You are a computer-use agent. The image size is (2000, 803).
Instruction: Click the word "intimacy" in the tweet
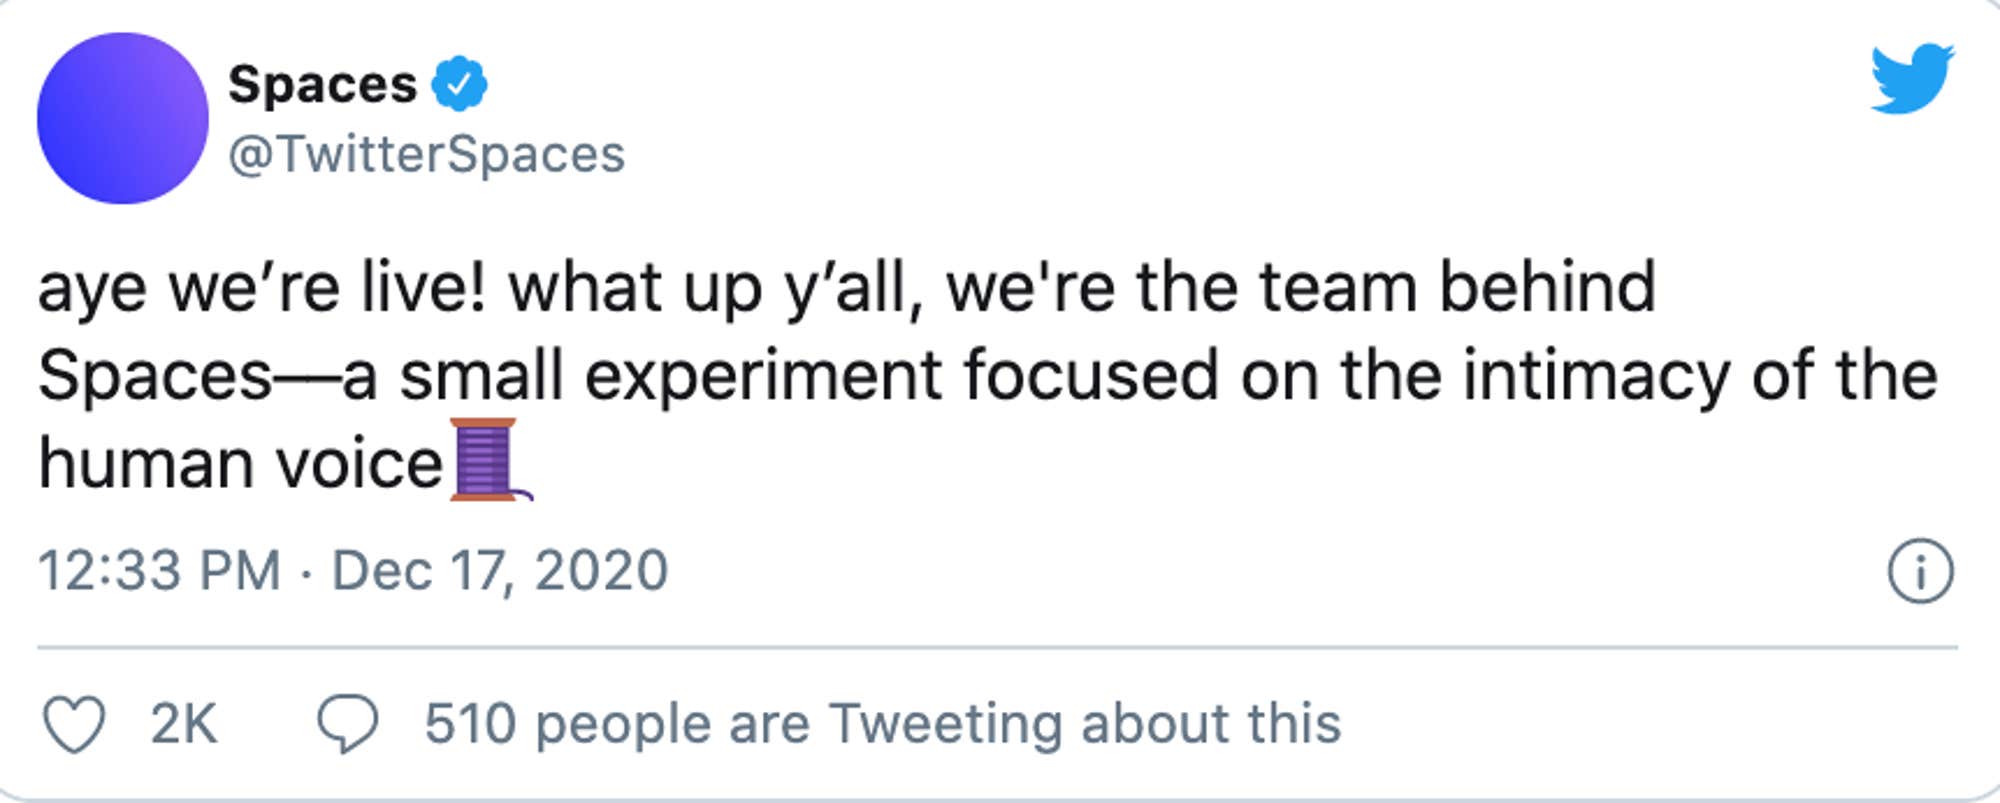point(1596,376)
